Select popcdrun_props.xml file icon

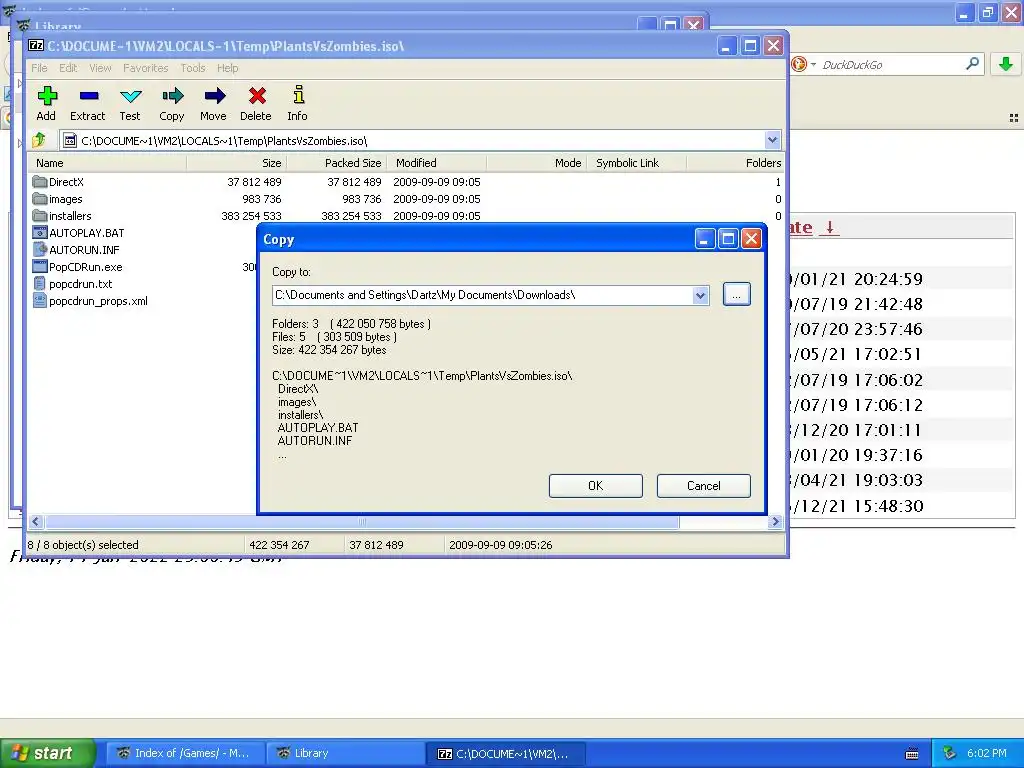(x=39, y=300)
